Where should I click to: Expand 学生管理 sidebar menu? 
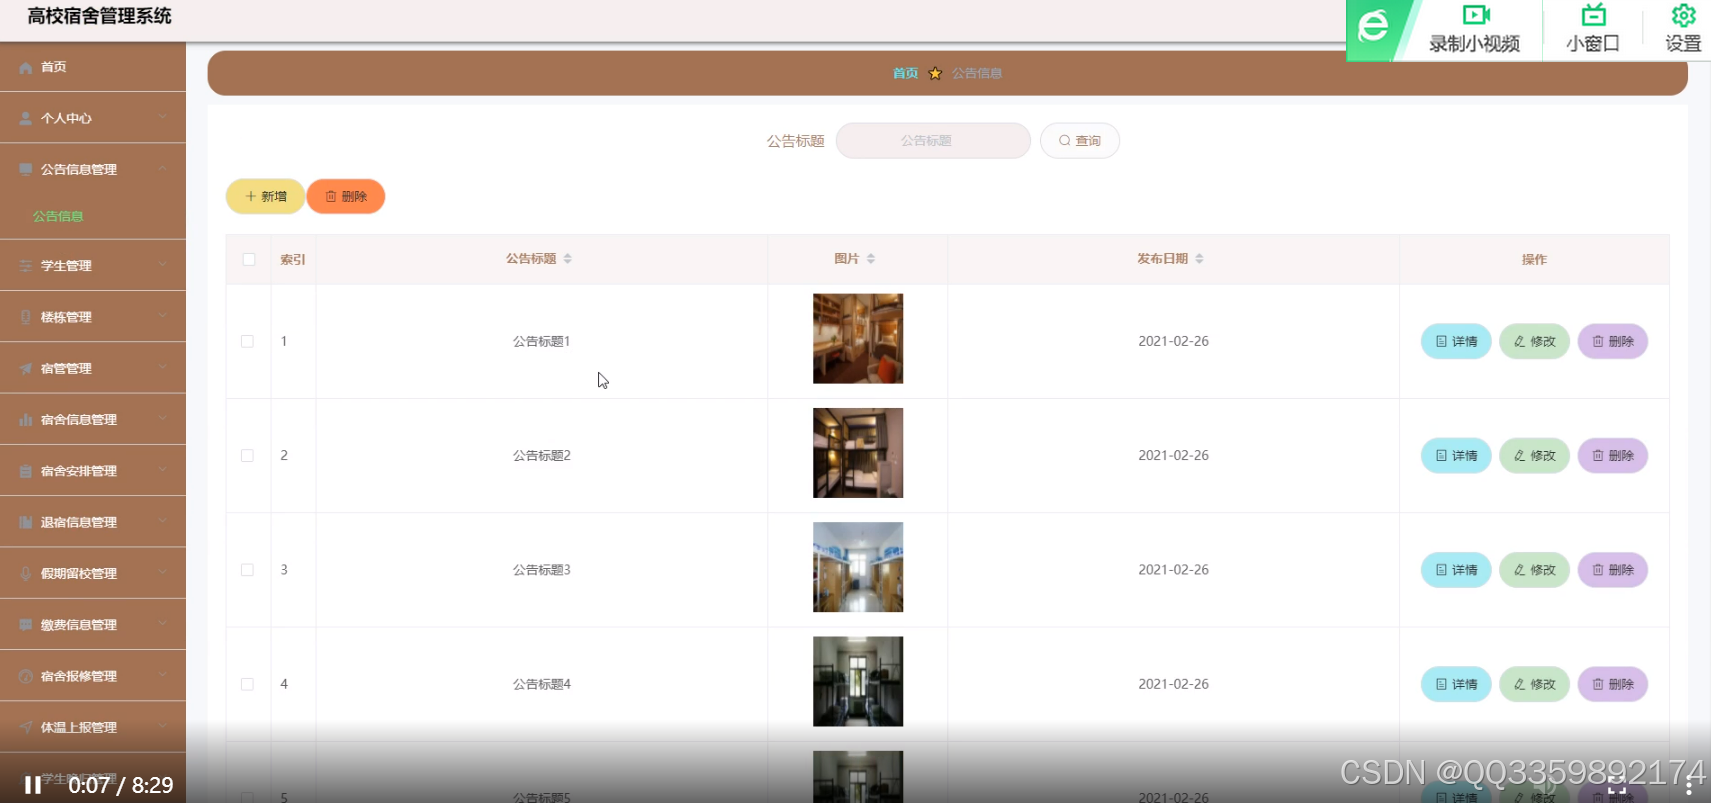[x=93, y=265]
